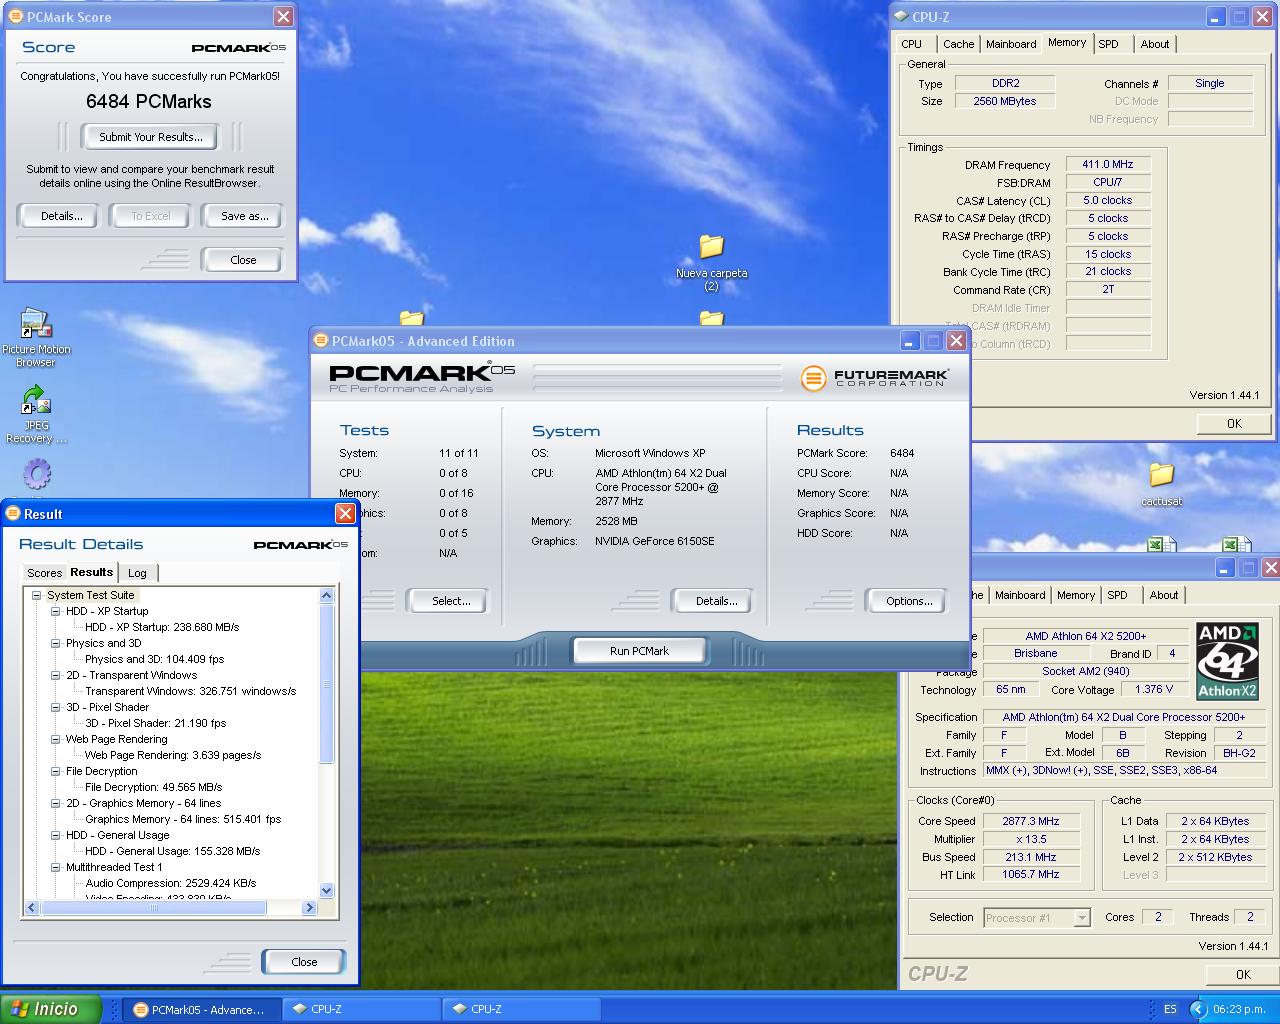Click the system clock 06:23 p.m.
This screenshot has height=1024, width=1280.
[x=1239, y=1009]
